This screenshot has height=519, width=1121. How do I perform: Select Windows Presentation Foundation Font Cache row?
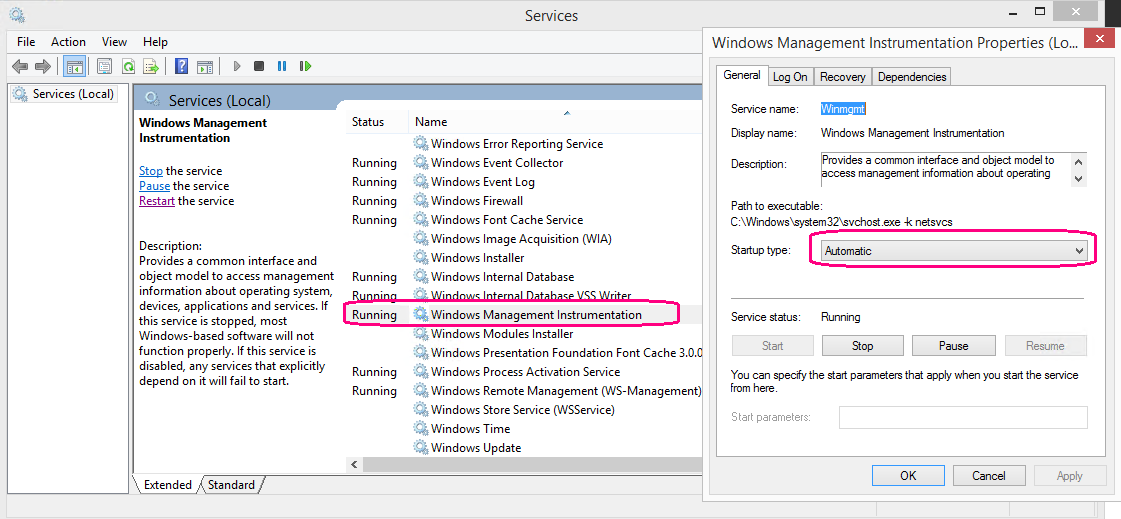coord(524,353)
